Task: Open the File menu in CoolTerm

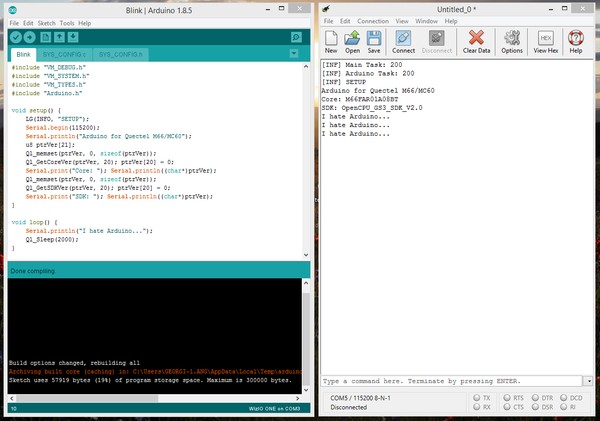Action: [x=329, y=21]
